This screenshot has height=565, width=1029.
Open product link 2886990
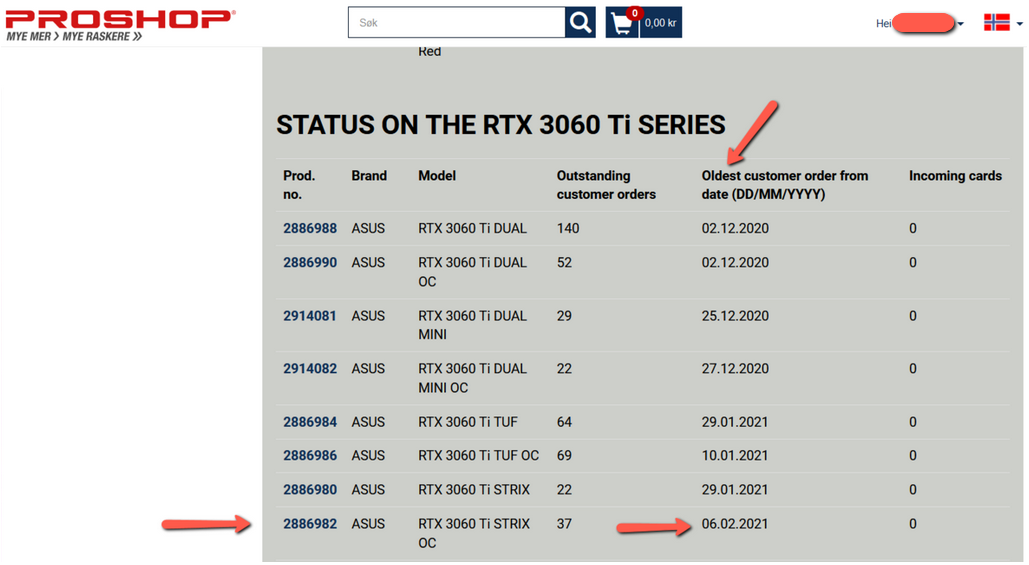(x=310, y=262)
